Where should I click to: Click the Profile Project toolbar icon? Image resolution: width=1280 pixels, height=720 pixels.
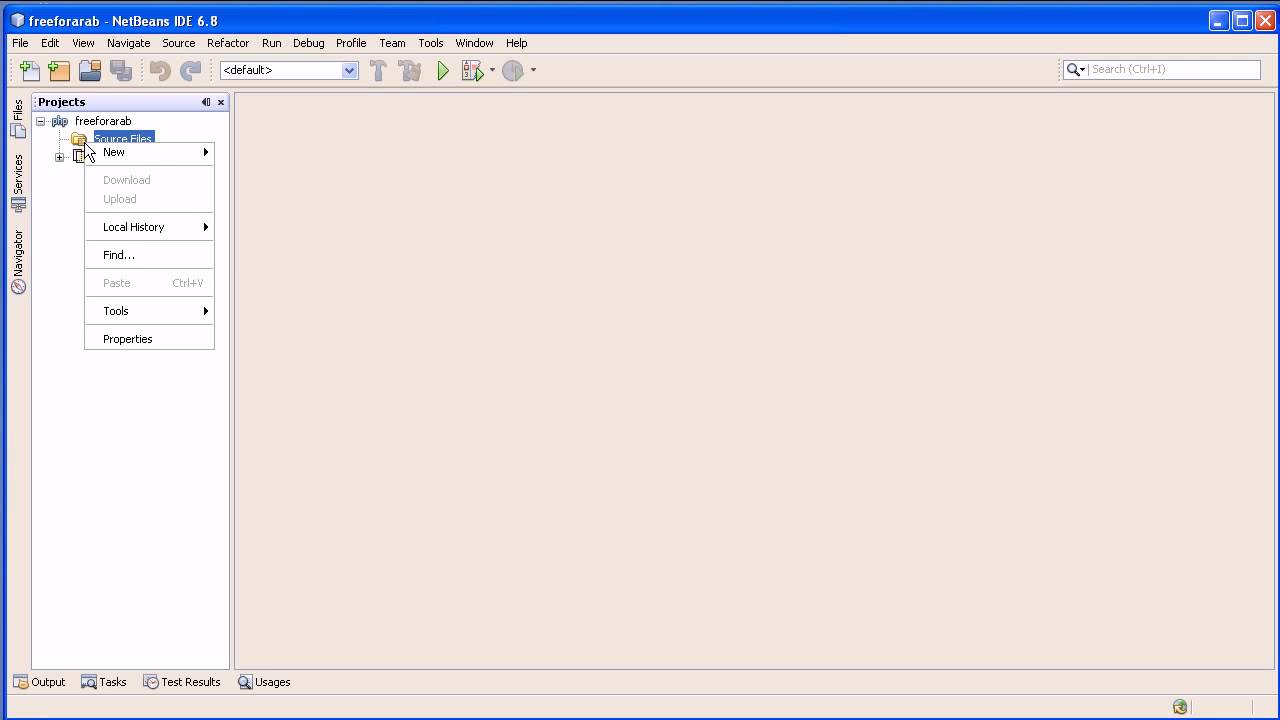[513, 70]
